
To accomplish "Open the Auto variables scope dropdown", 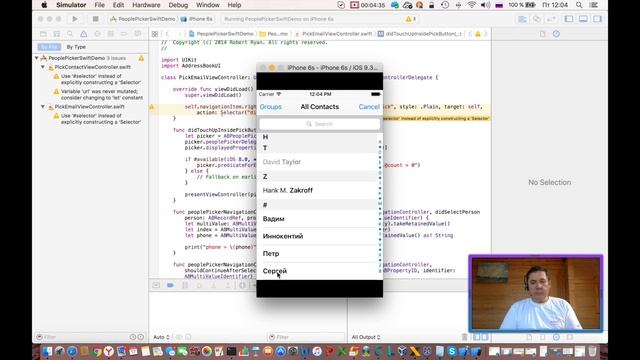I will 161,337.
